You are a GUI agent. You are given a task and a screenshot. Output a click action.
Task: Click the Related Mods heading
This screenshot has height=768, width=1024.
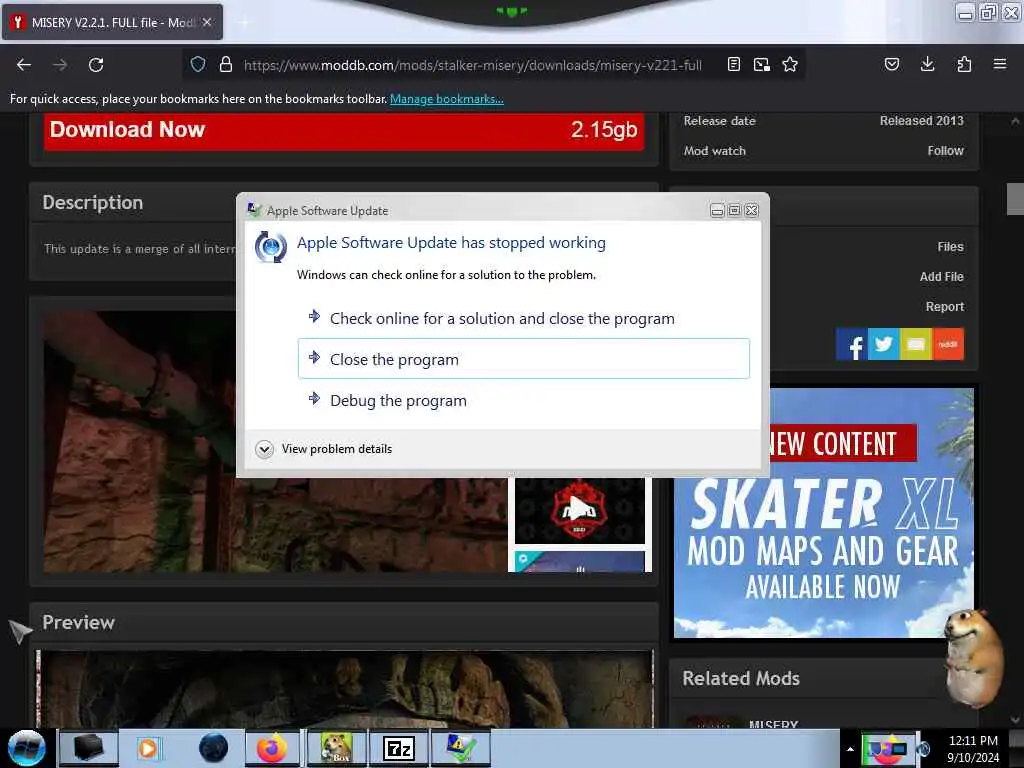point(741,679)
